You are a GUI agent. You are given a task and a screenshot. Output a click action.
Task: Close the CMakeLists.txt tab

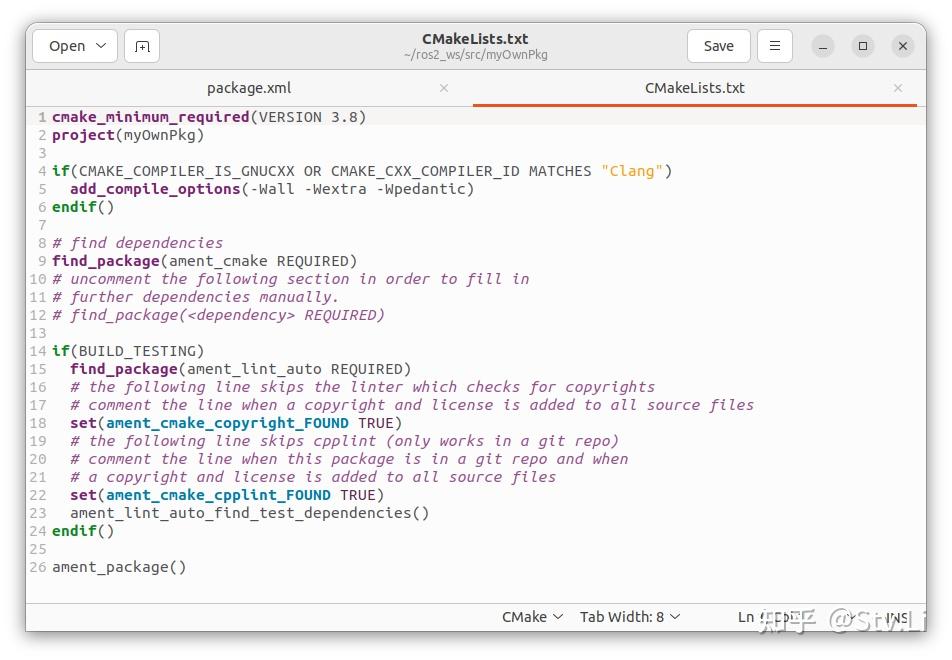(898, 88)
